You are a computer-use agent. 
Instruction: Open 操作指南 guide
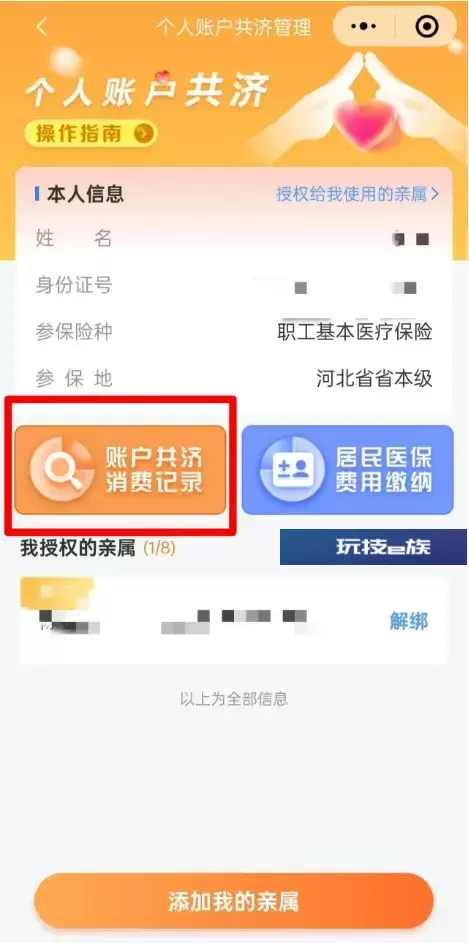91,134
